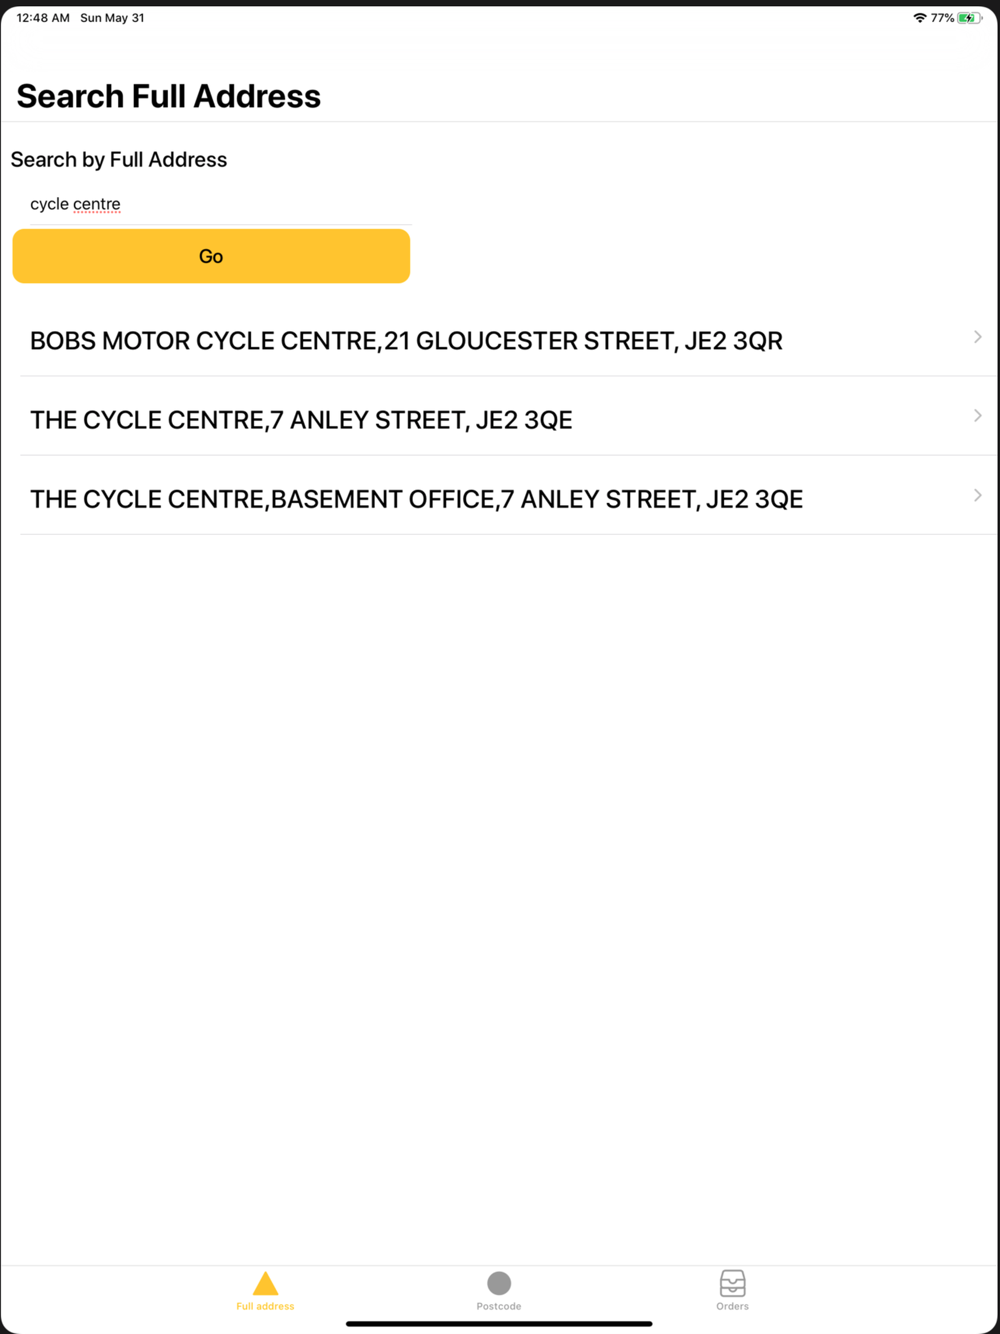The image size is (1000, 1334).
Task: Select the Full address tab label
Action: 265,1306
